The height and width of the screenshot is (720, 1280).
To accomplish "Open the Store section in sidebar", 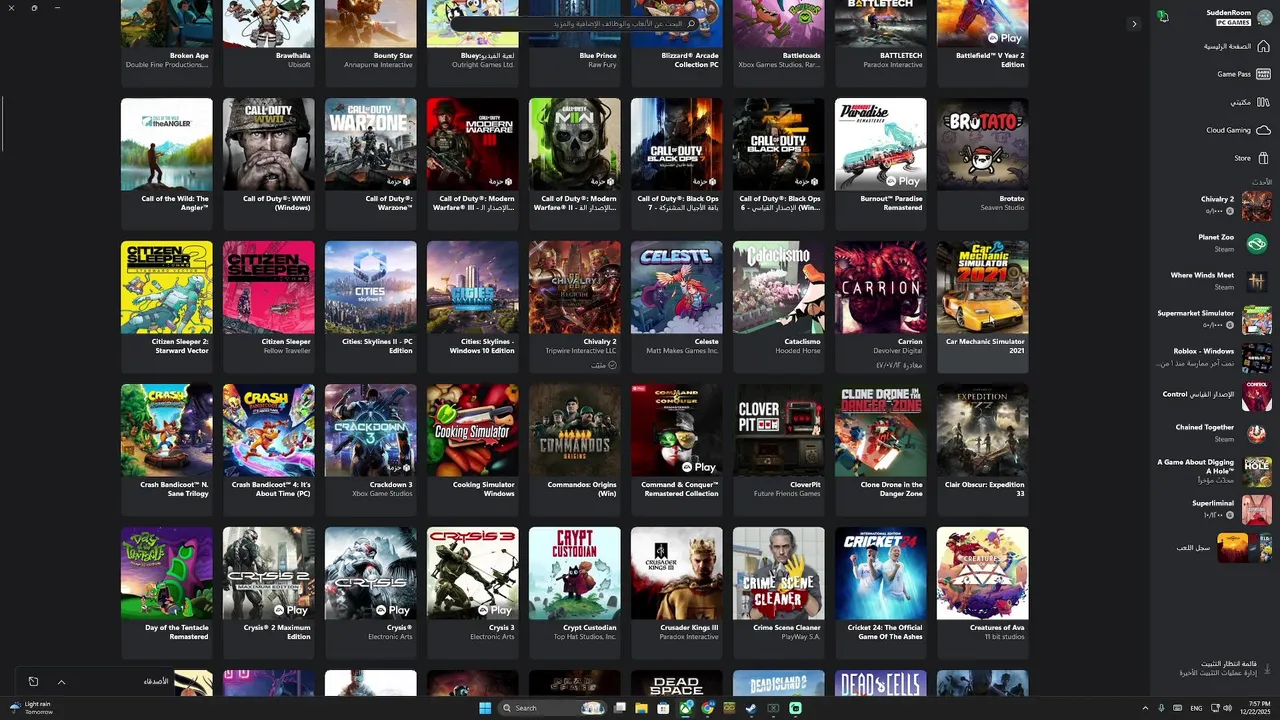I will tap(1251, 158).
